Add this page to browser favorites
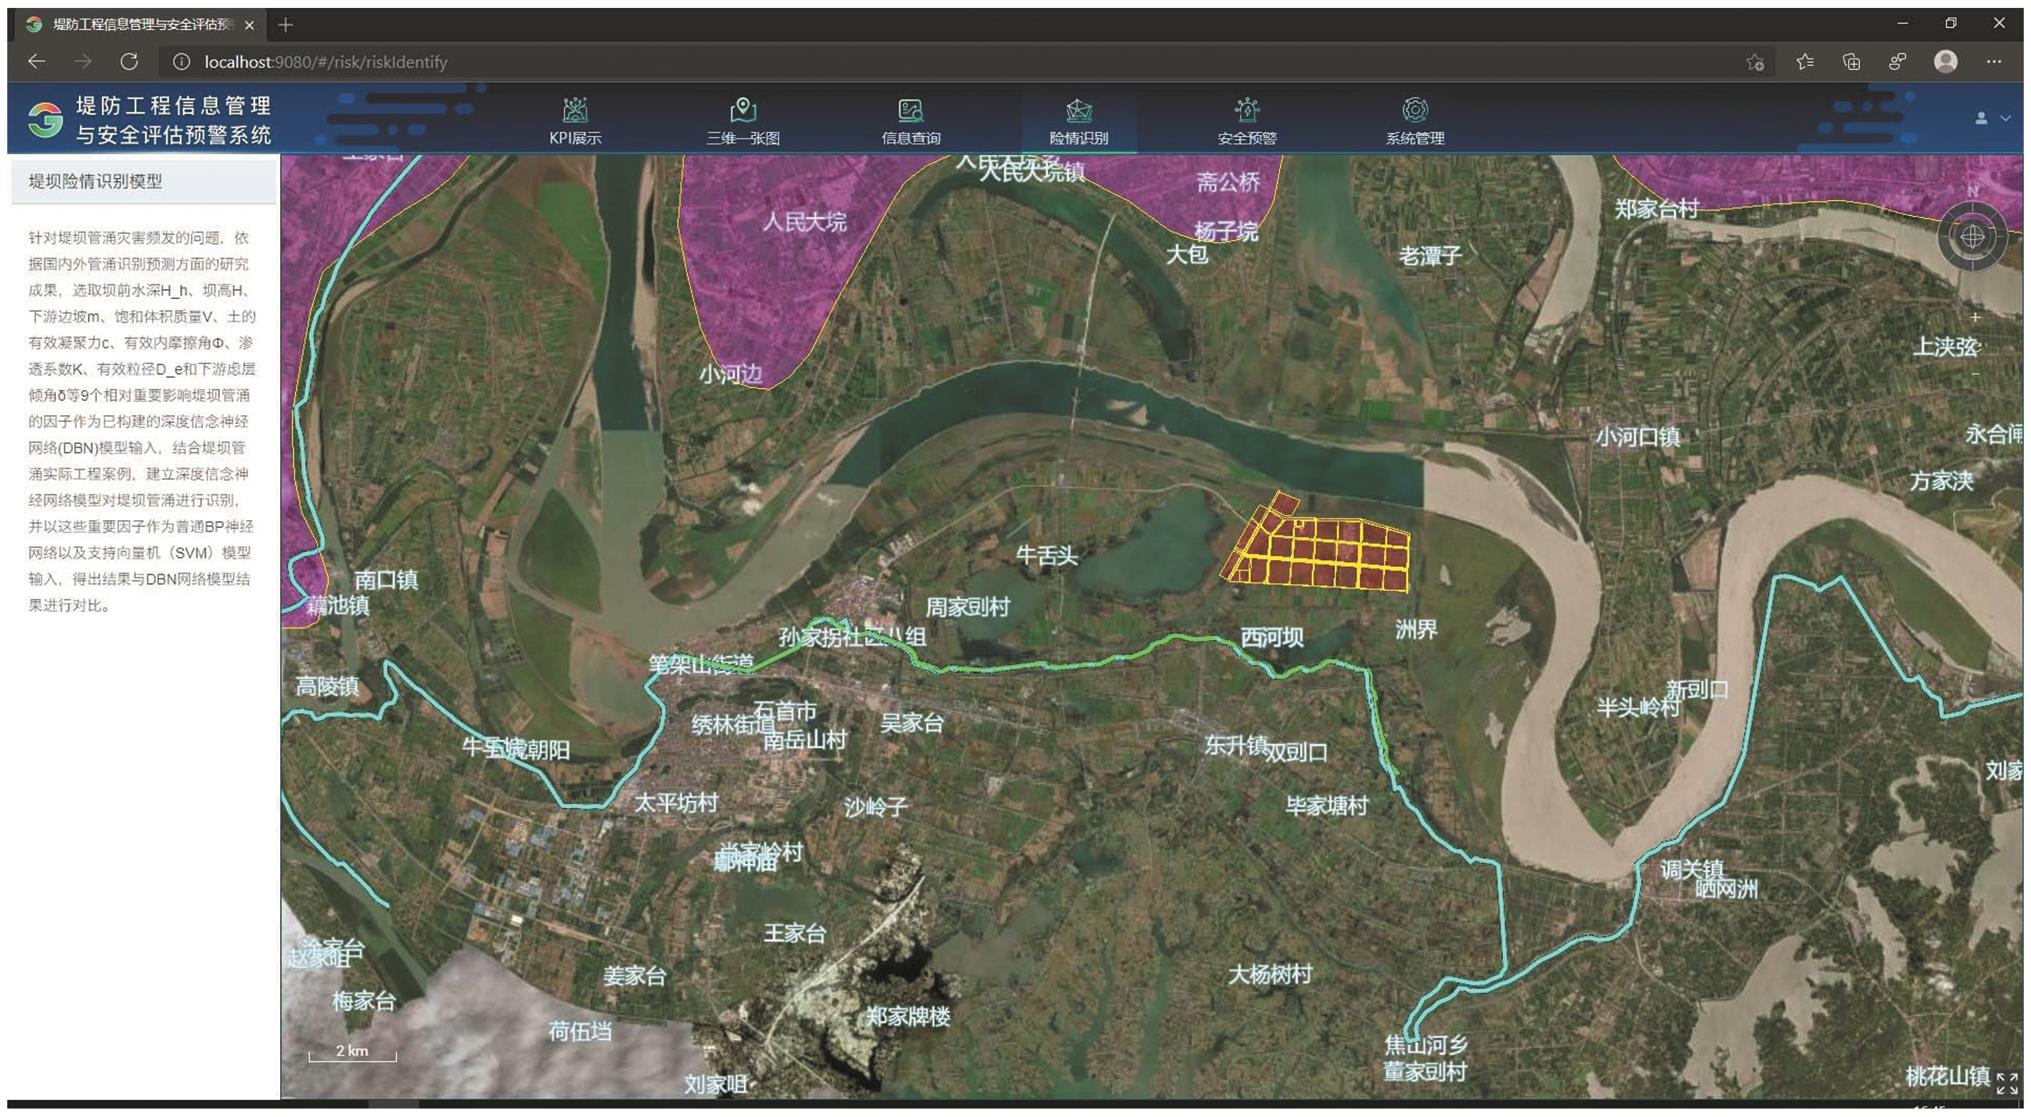Viewport: 2031px width, 1117px height. [x=1755, y=62]
